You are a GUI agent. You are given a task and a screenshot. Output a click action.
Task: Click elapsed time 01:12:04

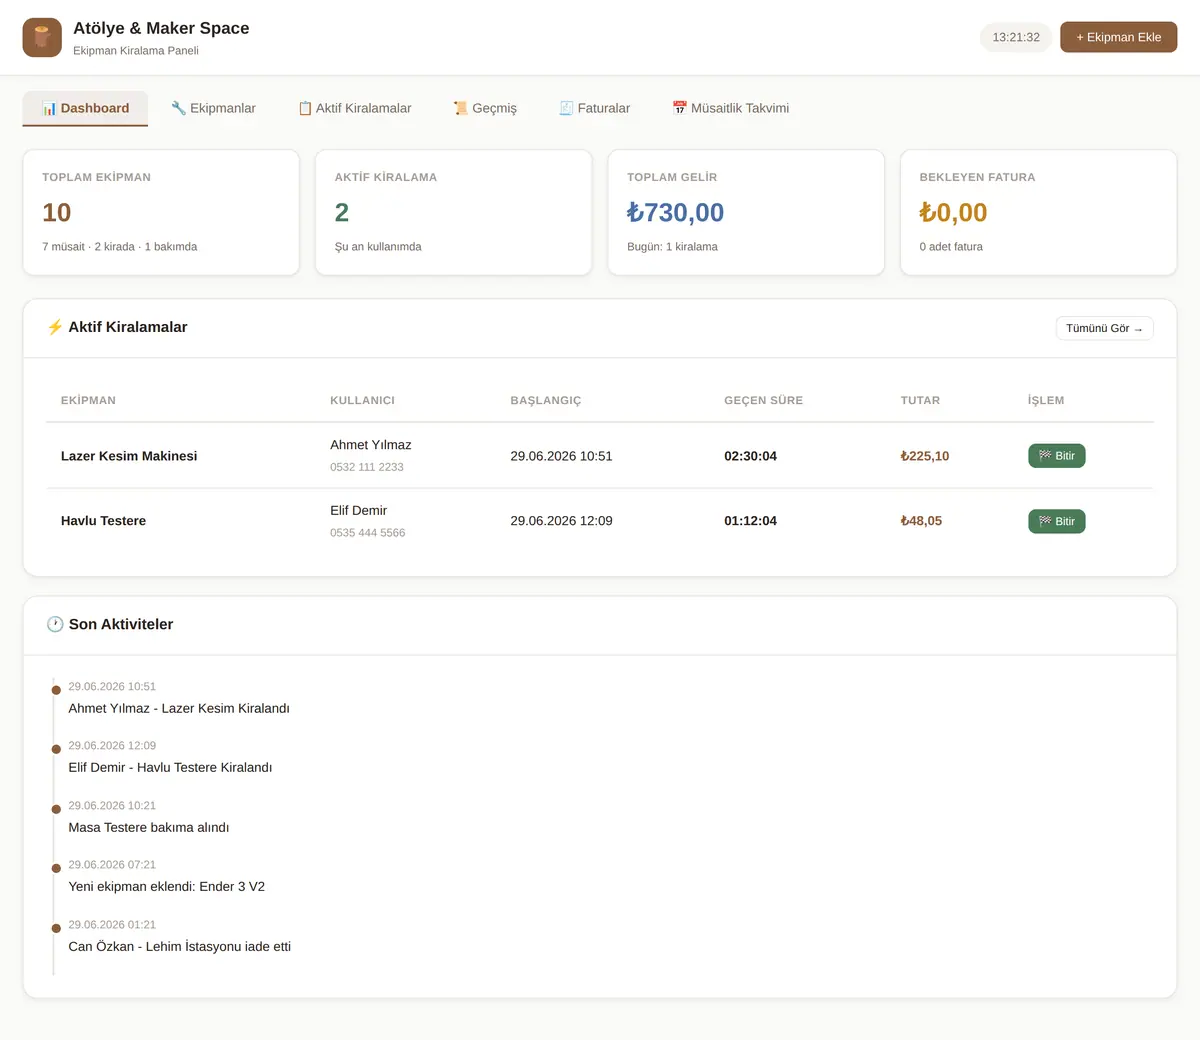click(750, 521)
